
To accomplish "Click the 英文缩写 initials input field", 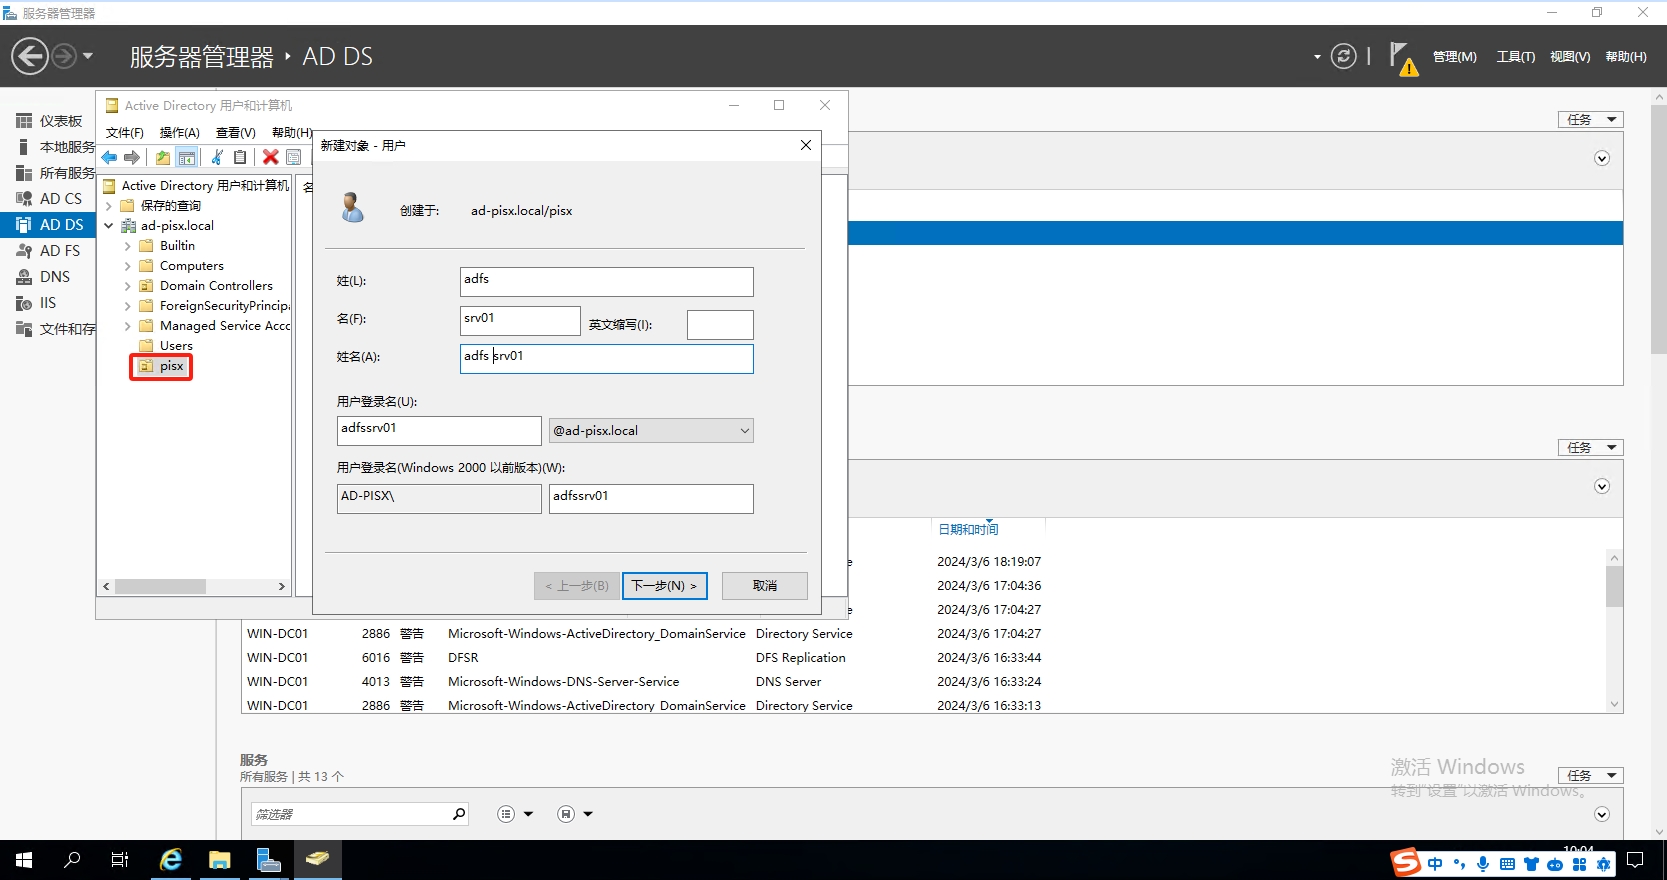I will pyautogui.click(x=720, y=325).
